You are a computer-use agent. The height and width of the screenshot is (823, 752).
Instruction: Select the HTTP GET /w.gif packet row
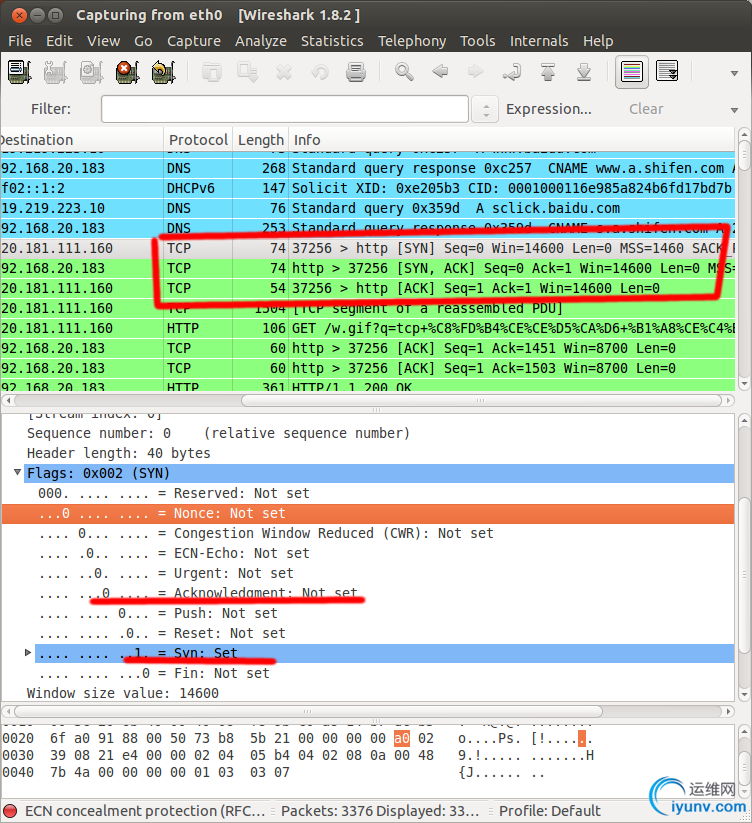[368, 328]
